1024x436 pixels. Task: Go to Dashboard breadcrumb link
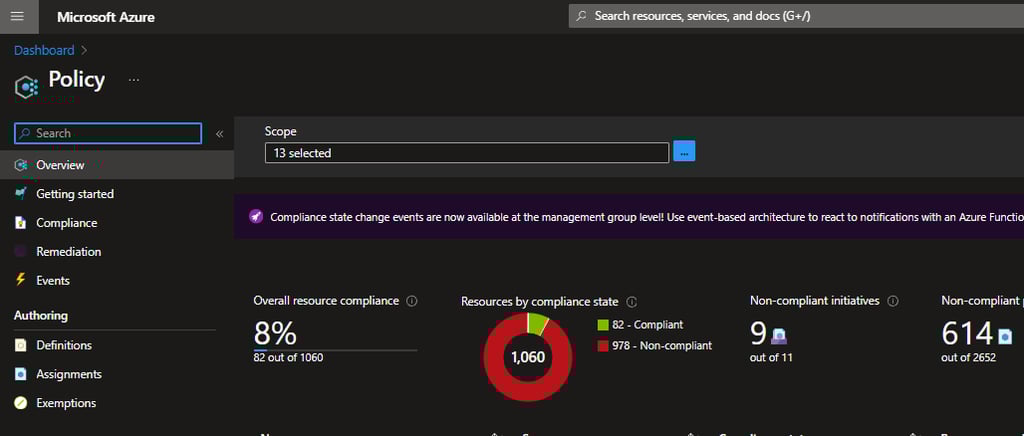[x=44, y=50]
